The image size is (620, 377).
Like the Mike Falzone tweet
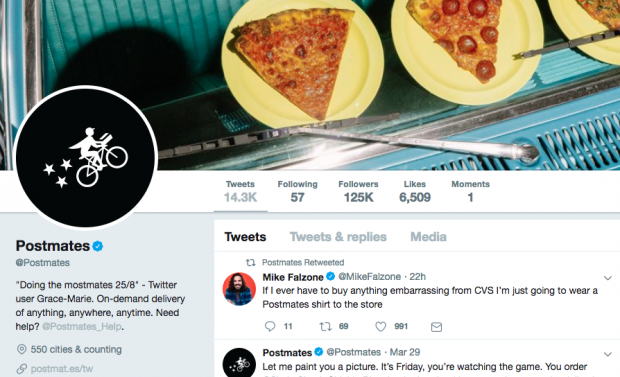(x=380, y=326)
